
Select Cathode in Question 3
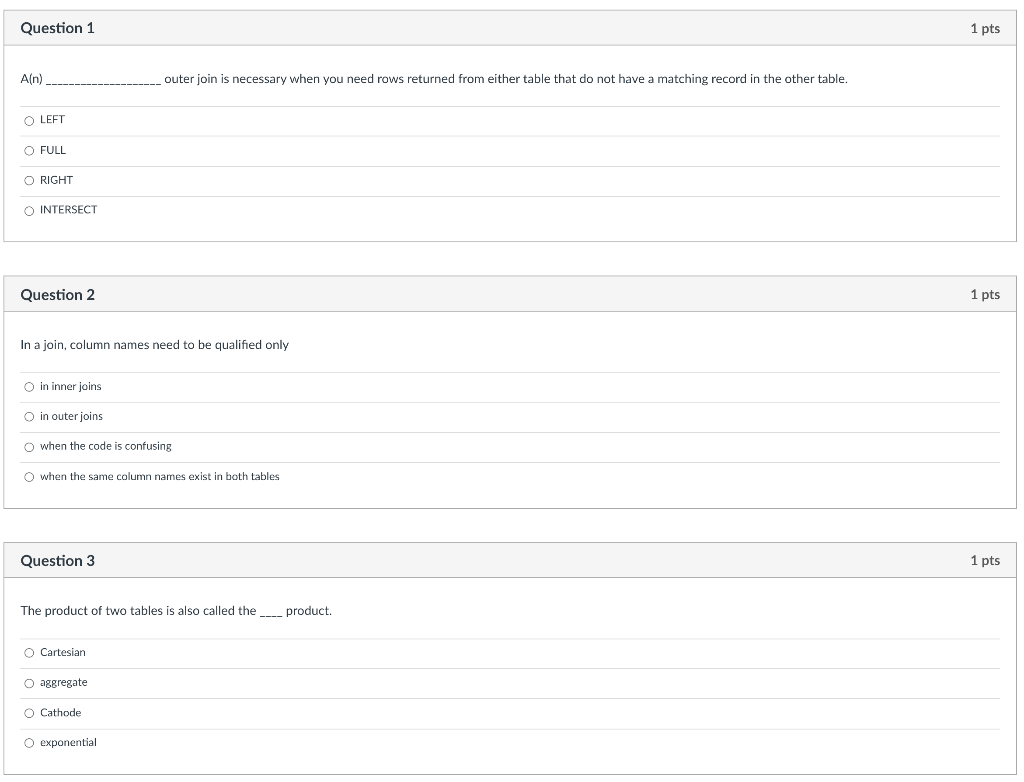click(x=29, y=713)
